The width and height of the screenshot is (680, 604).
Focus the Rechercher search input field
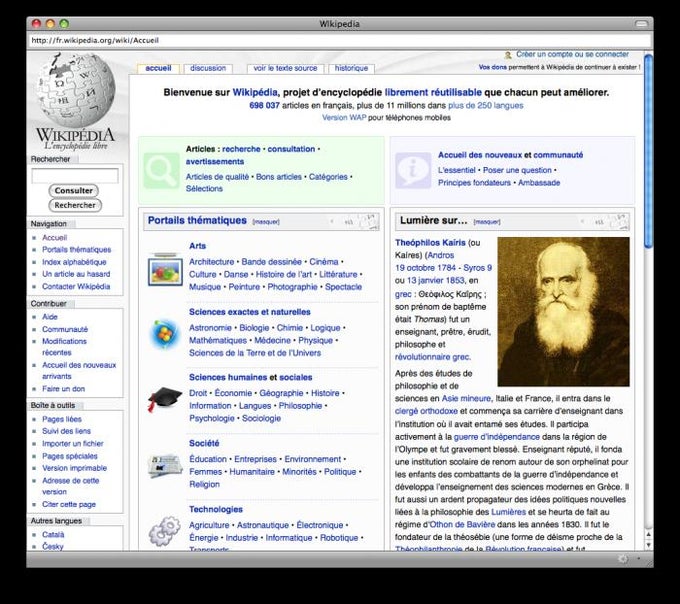click(75, 176)
